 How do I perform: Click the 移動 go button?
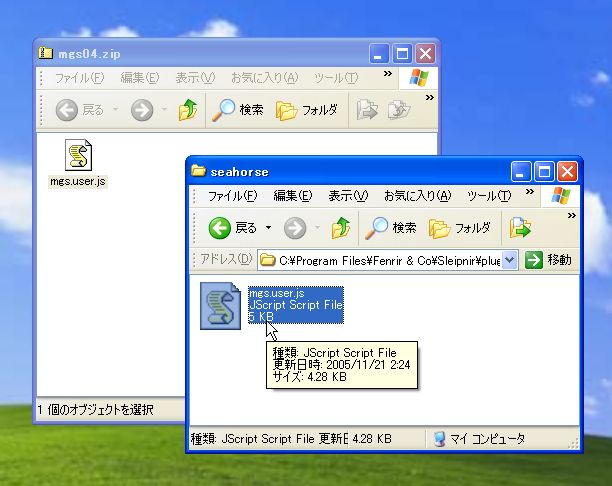pyautogui.click(x=549, y=260)
